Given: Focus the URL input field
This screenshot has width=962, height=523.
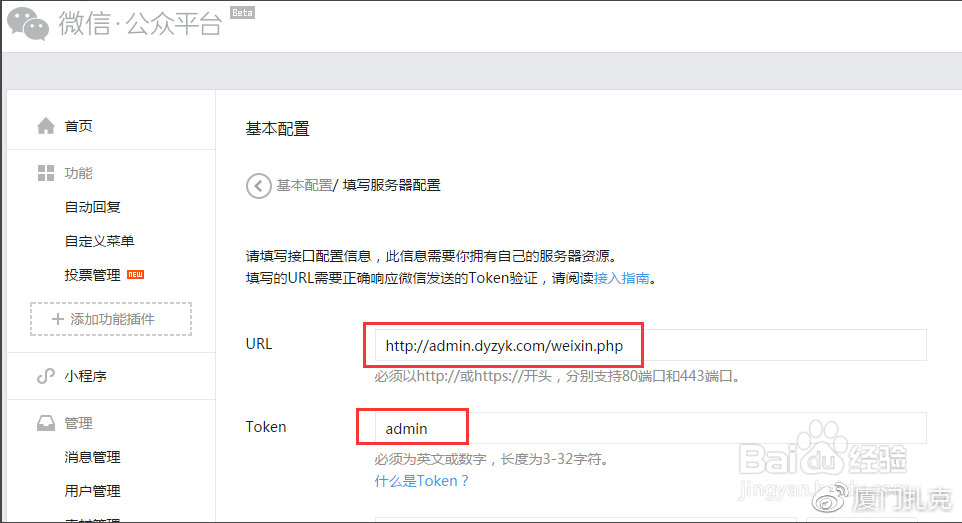Looking at the screenshot, I should (650, 345).
